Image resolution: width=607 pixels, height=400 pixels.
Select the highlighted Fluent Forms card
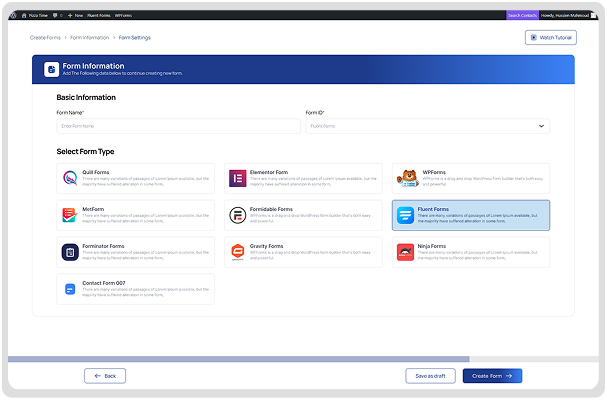(471, 215)
